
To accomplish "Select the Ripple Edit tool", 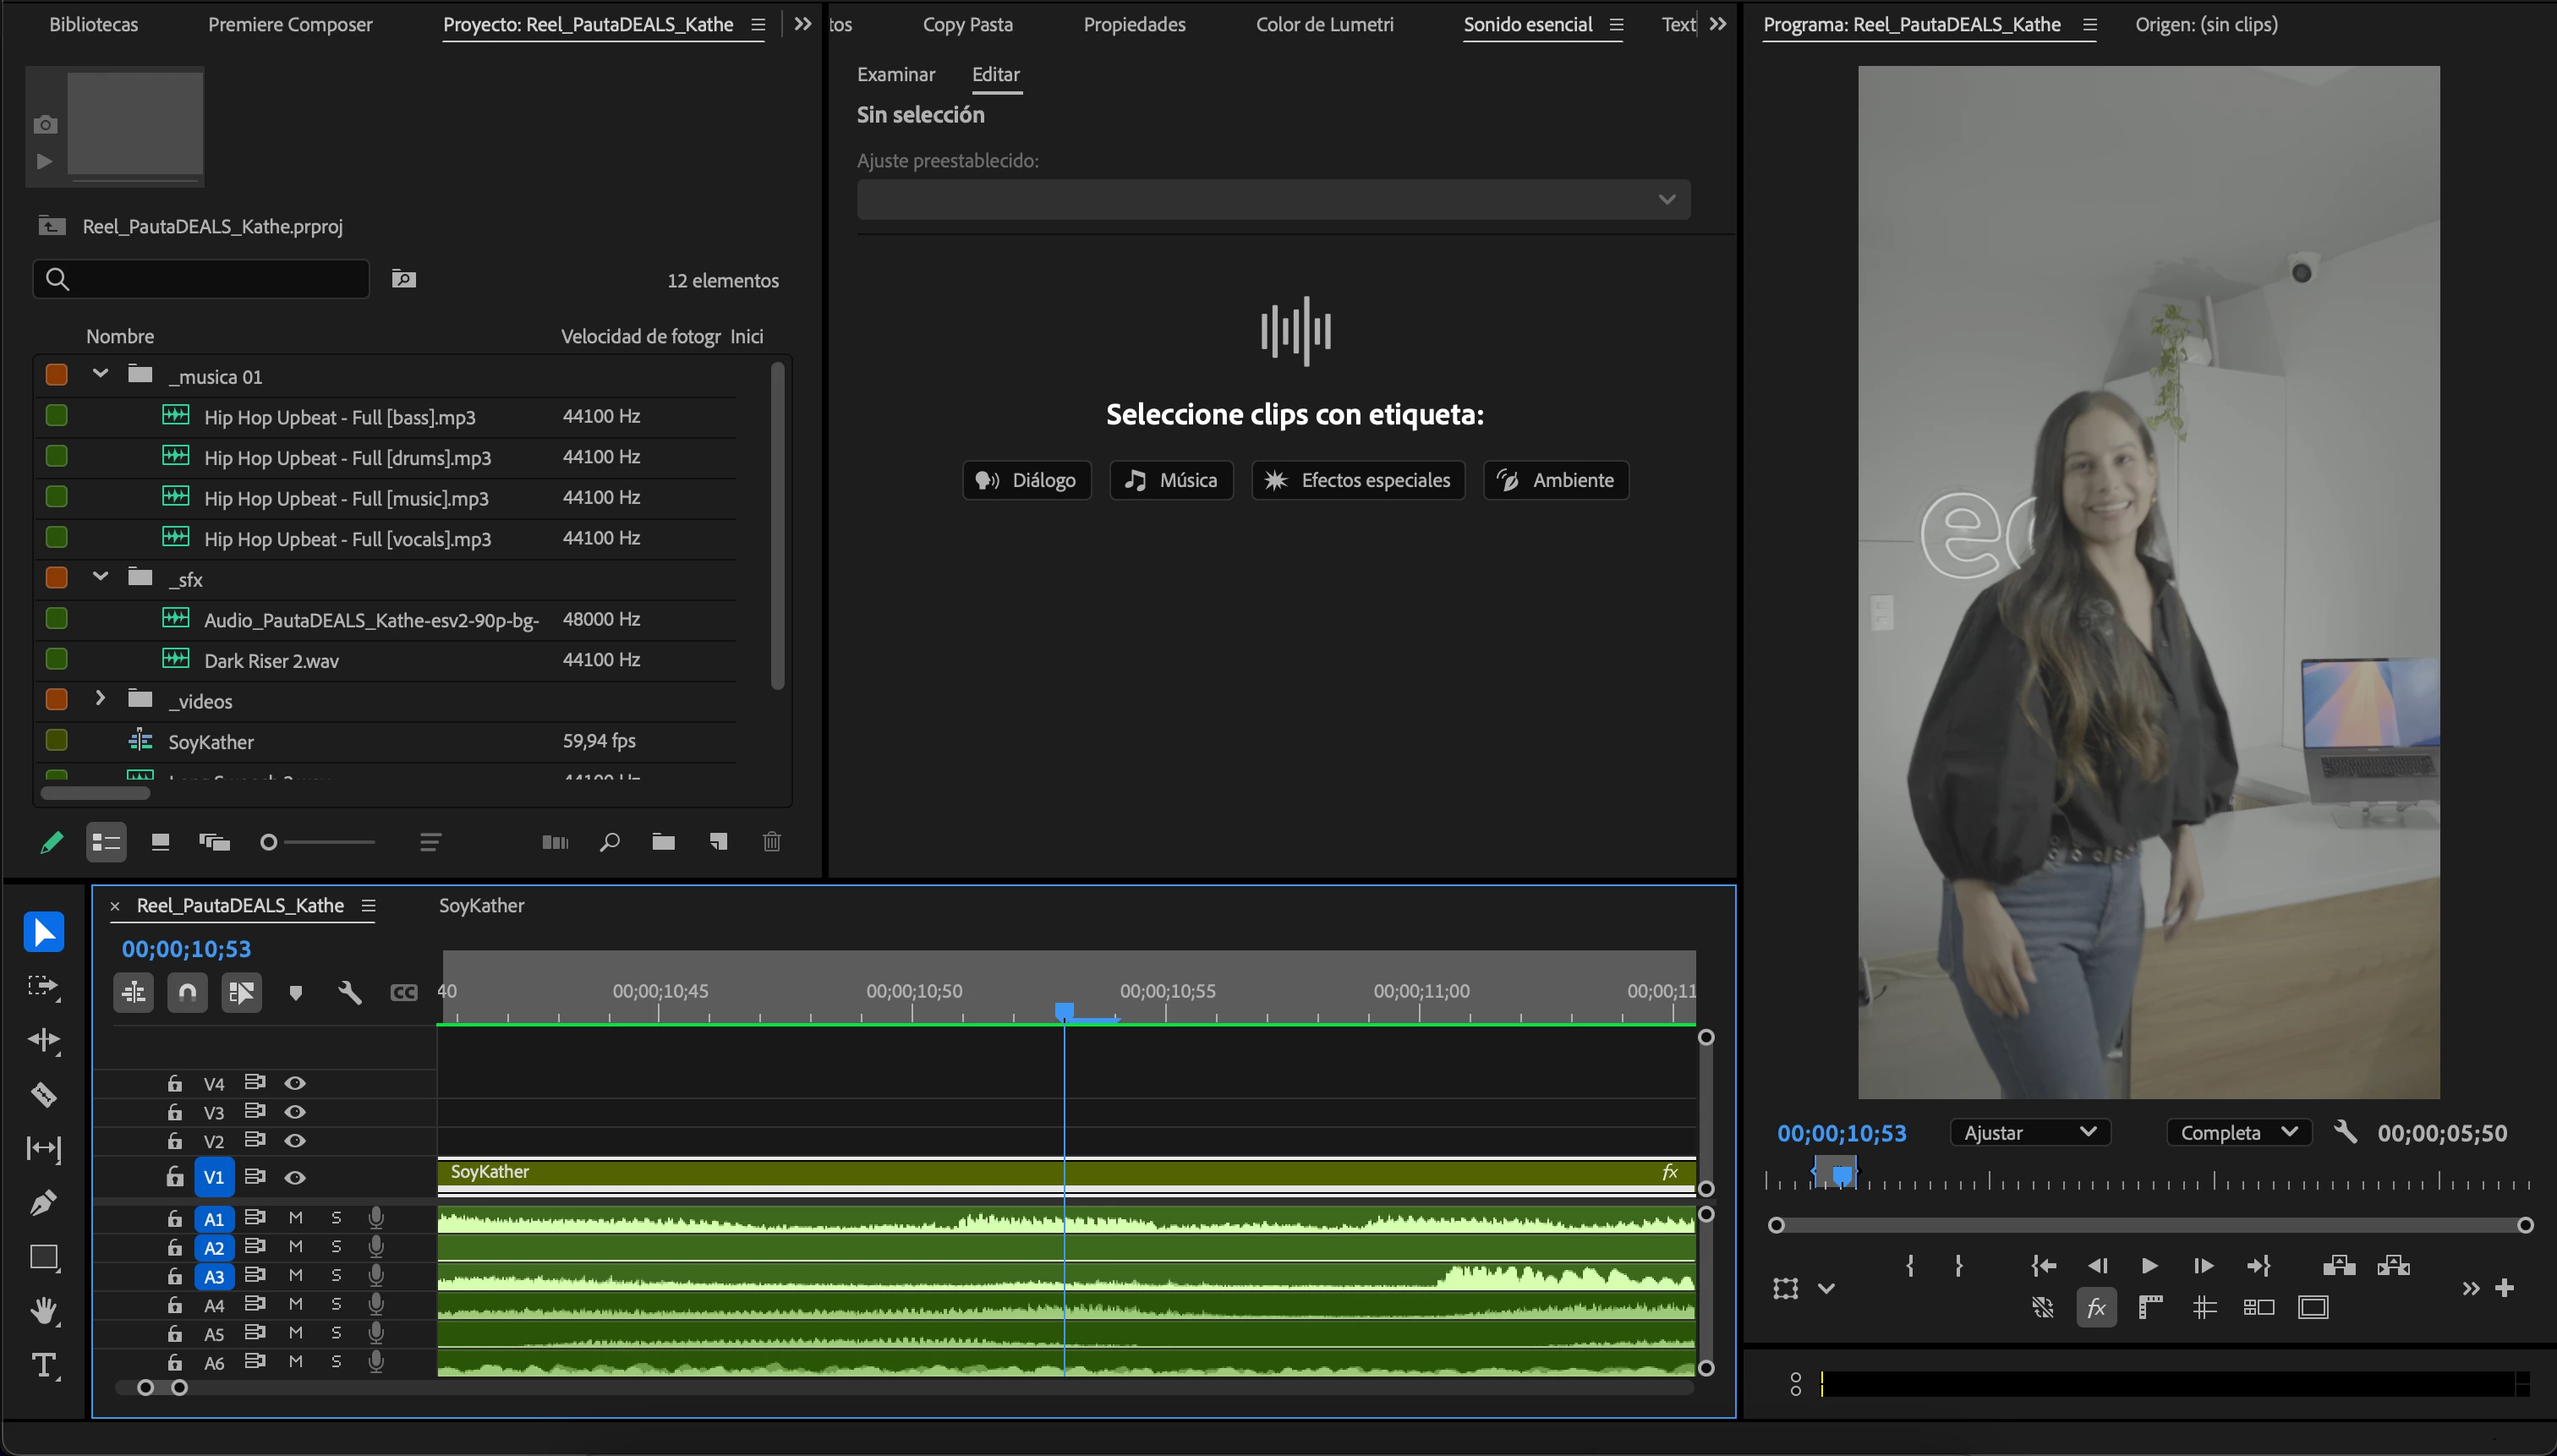I will click(x=44, y=1040).
